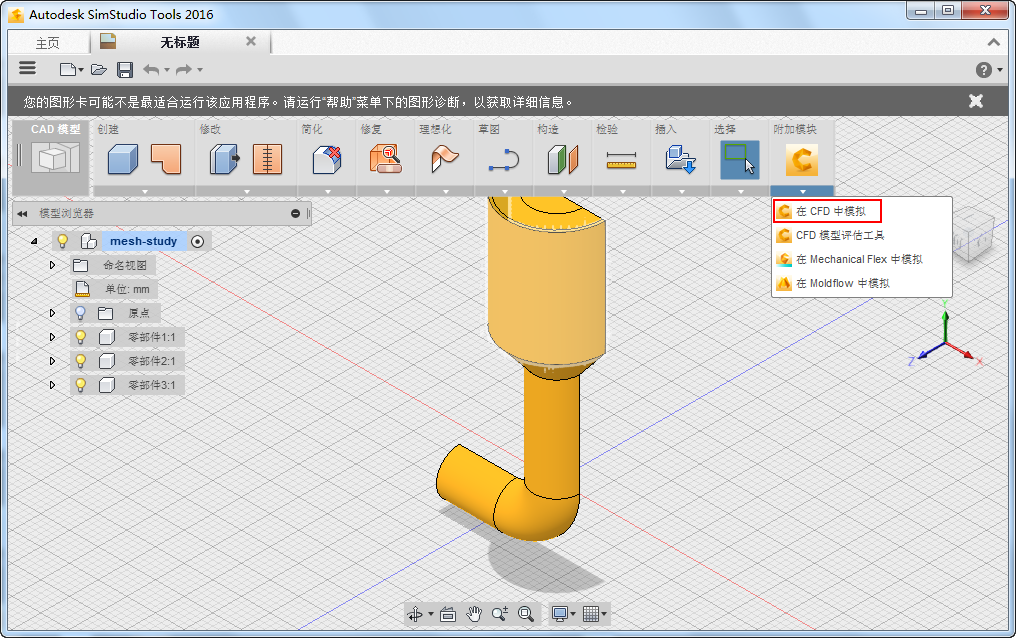
Task: Select the Simplify remove-feature tool
Action: click(x=327, y=159)
